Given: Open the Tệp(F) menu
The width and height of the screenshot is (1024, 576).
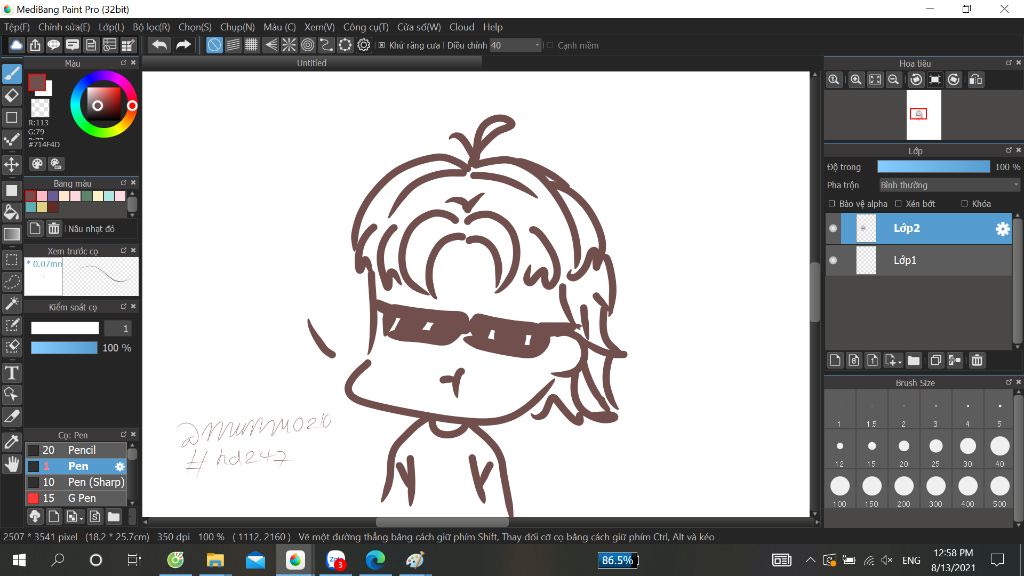Looking at the screenshot, I should point(17,27).
